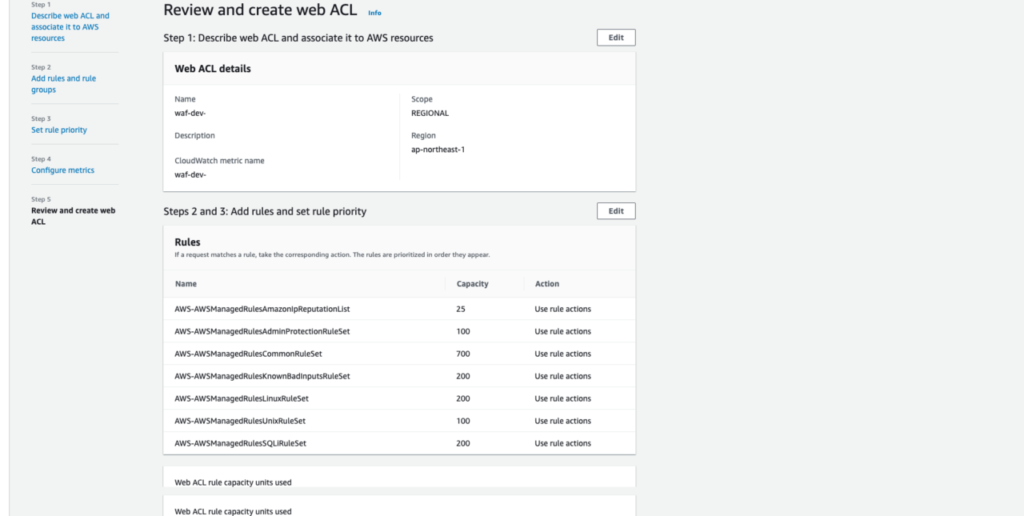This screenshot has width=1024, height=516.
Task: Click the waf-dev- name value under Name
Action: (190, 113)
